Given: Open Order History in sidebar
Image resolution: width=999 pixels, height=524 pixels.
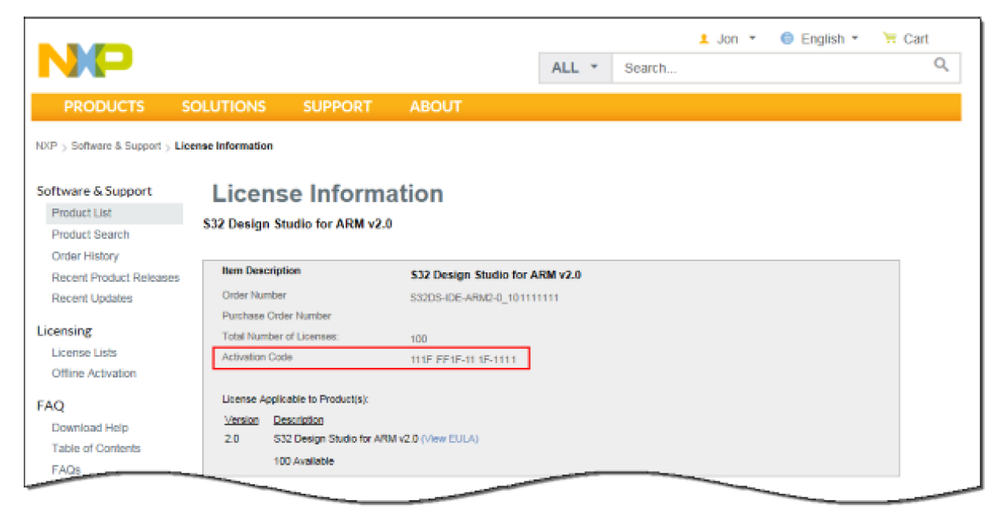Looking at the screenshot, I should point(85,256).
